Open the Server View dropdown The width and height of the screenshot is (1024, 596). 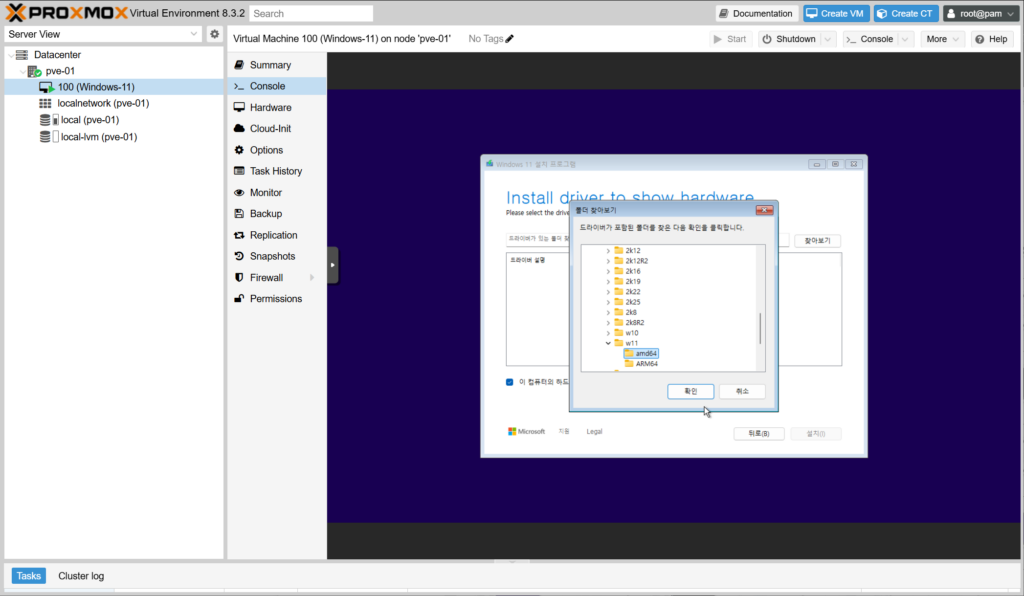(x=194, y=34)
